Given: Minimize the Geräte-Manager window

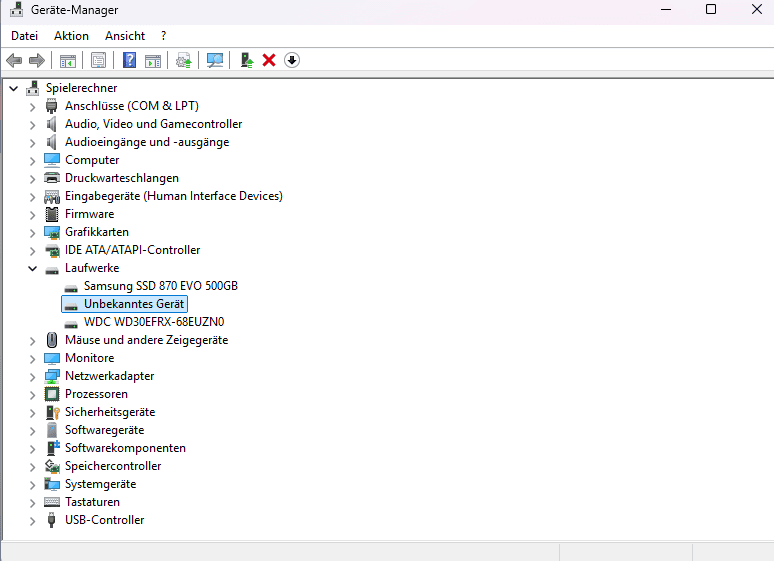Looking at the screenshot, I should pos(666,9).
